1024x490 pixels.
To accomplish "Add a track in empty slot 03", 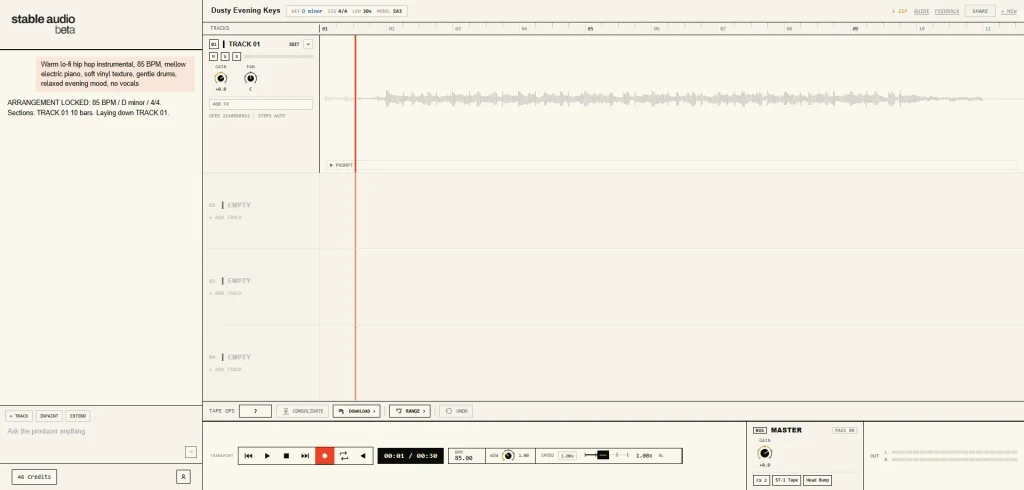I will coord(226,293).
